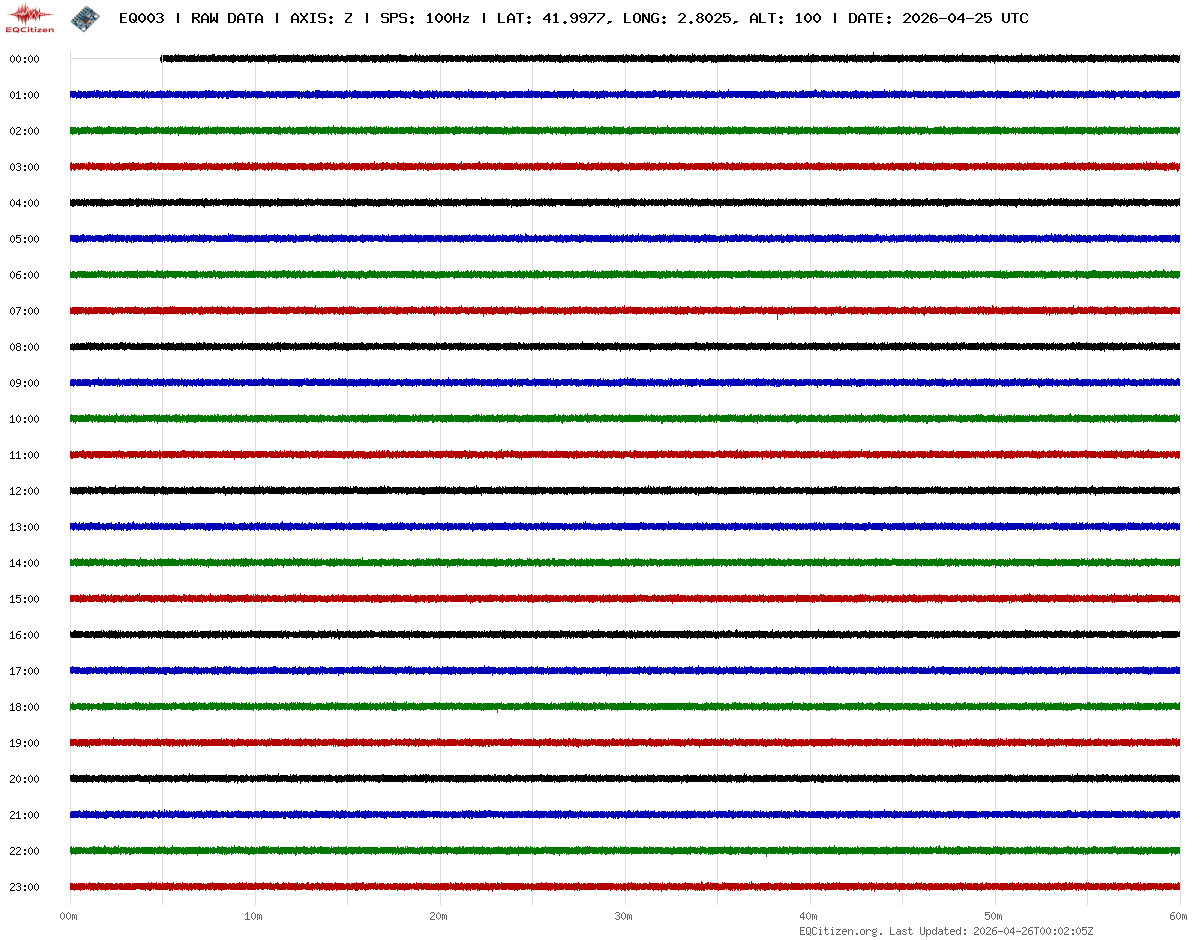Click the DATE: 2026-04-25 UTC header text
1200x940 pixels.
pos(938,18)
